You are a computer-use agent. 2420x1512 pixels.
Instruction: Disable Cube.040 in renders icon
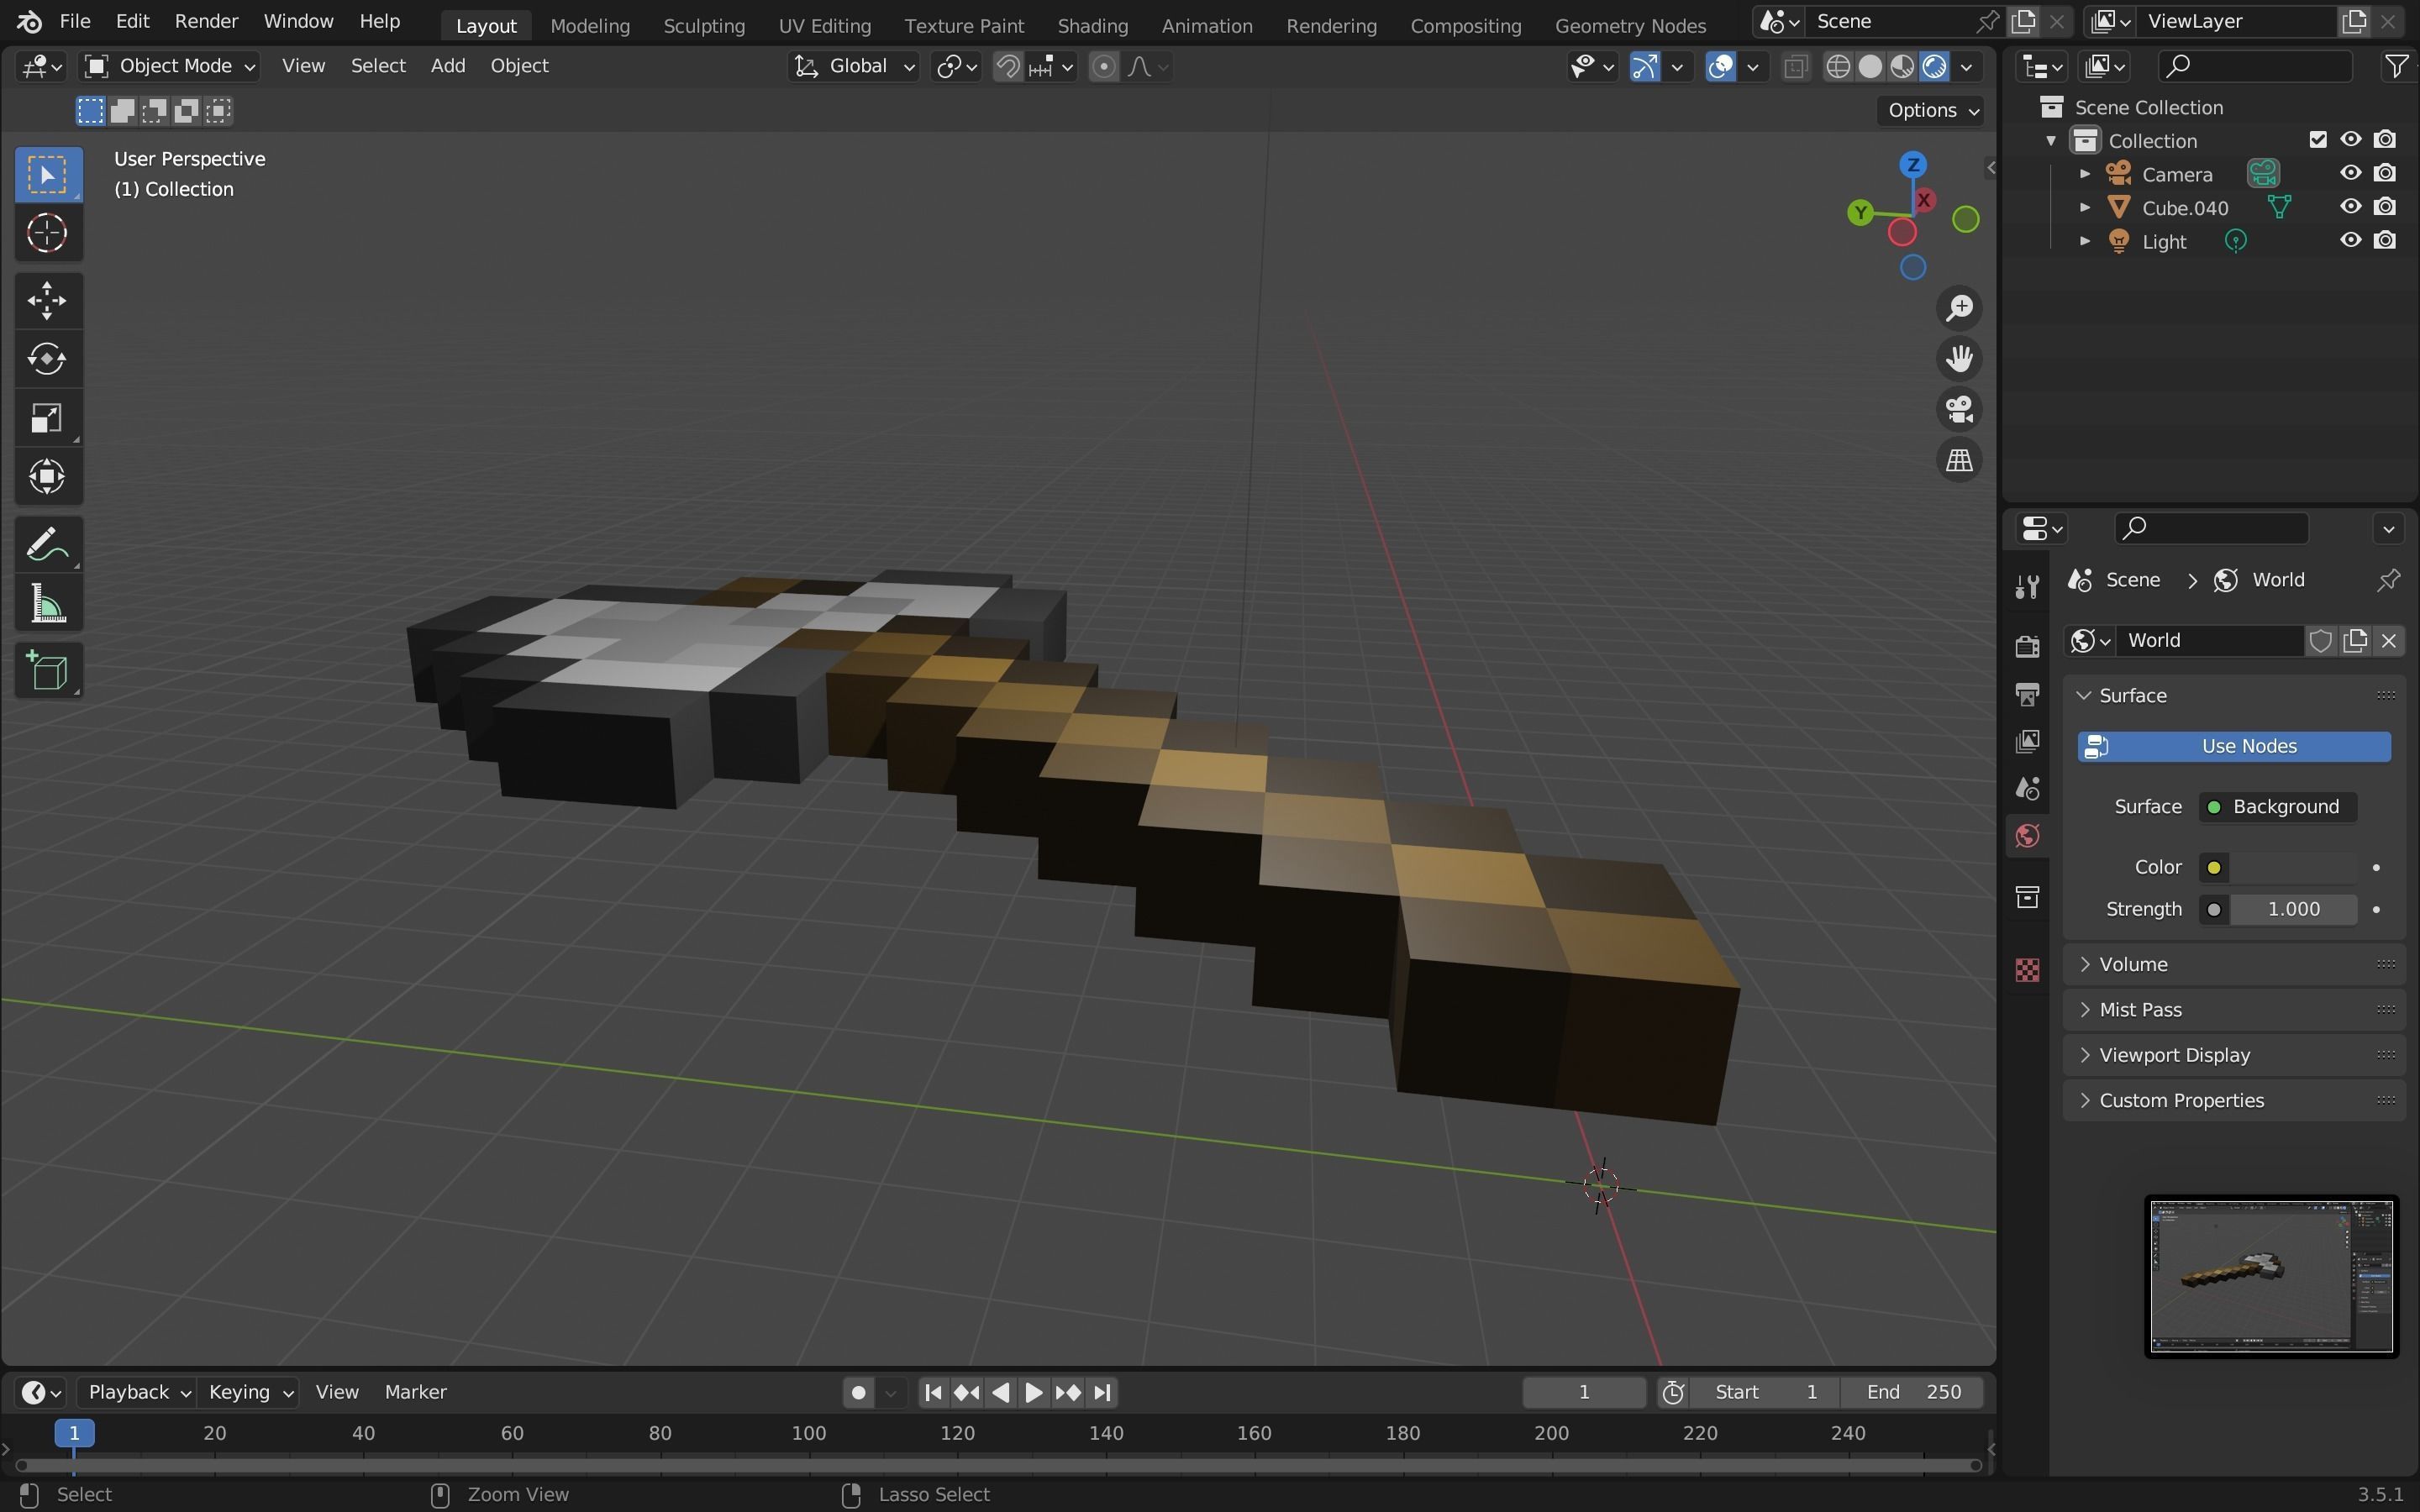click(2385, 207)
